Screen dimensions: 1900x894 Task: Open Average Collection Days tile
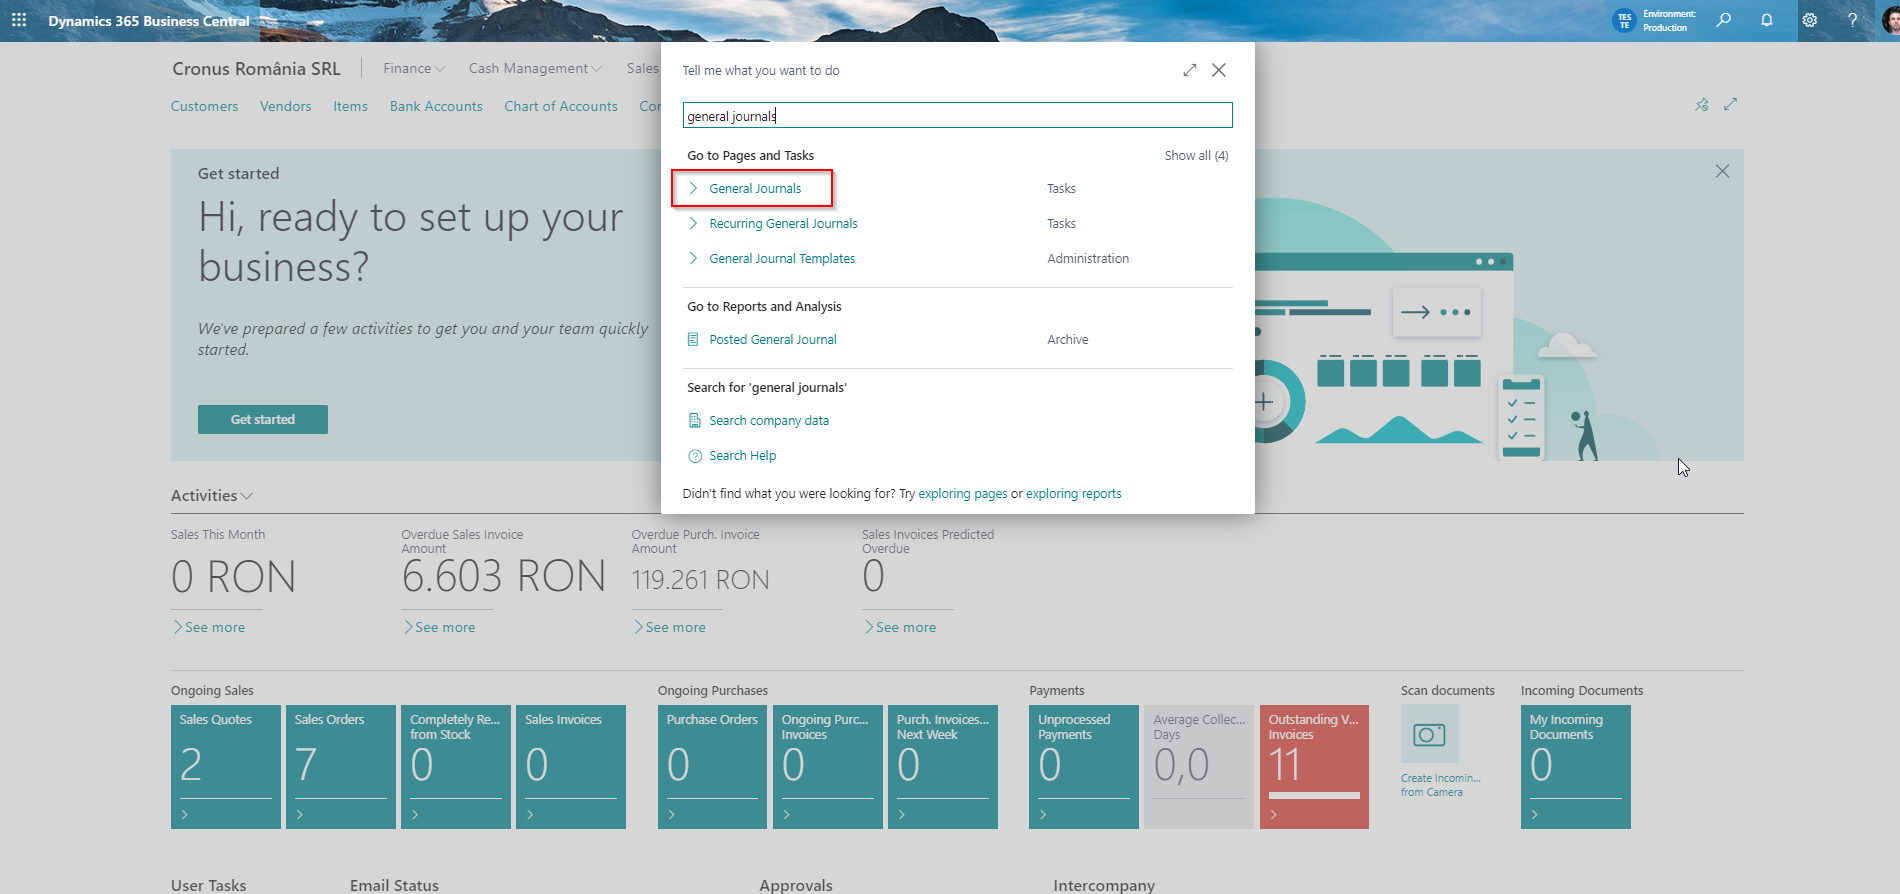point(1199,767)
